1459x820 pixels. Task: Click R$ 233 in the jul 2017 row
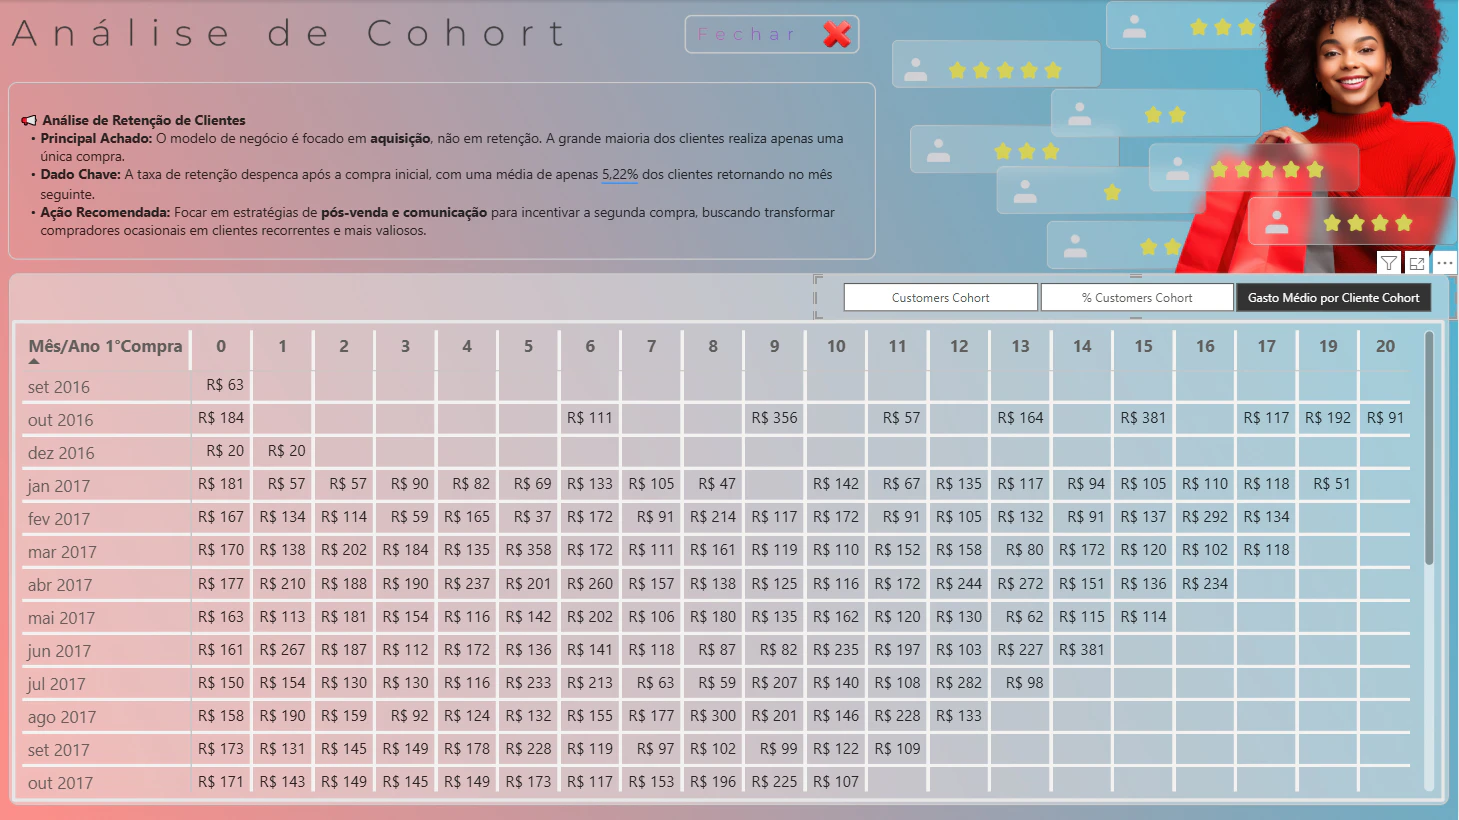click(x=528, y=682)
